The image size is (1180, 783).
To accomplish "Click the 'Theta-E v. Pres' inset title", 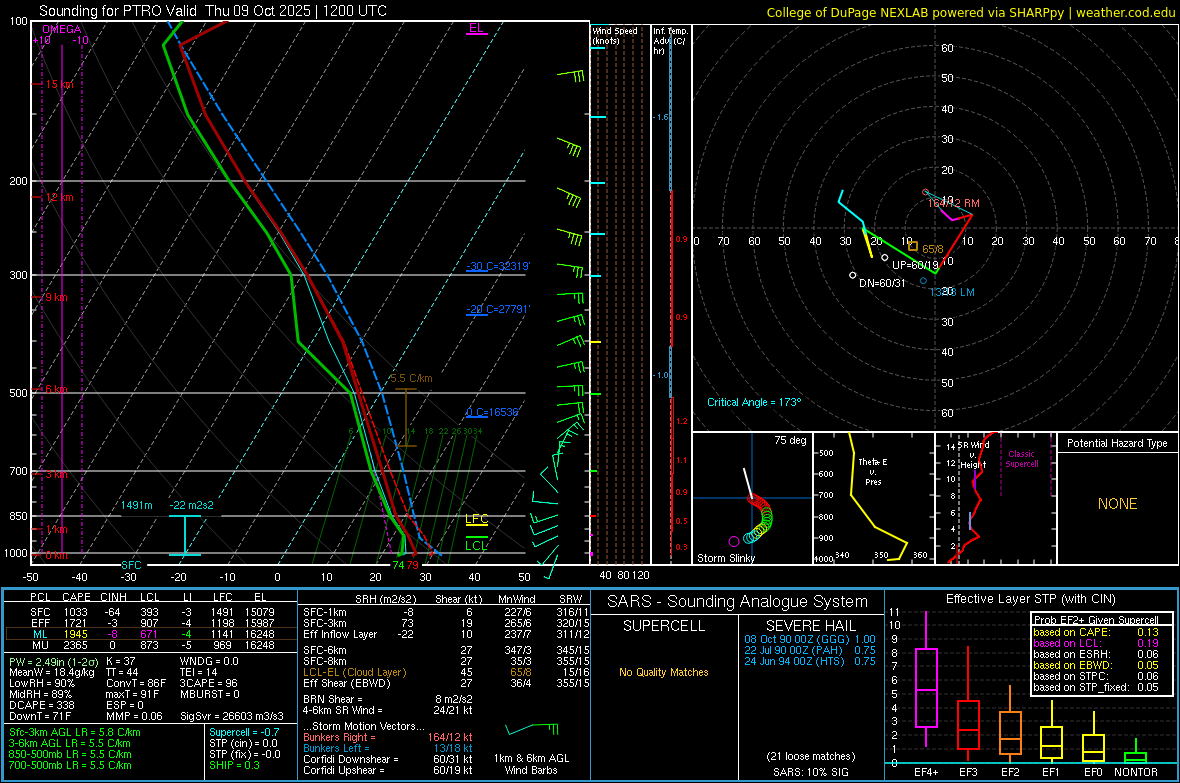I will pyautogui.click(x=873, y=471).
